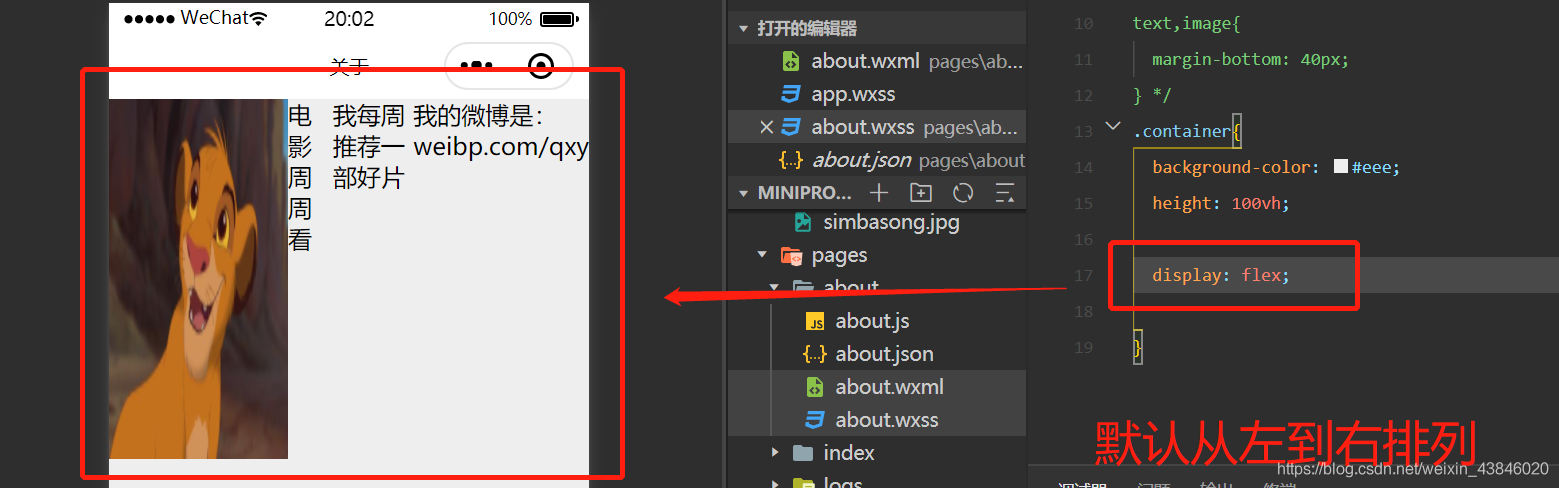Click the 我每周推荐一部好片 text in simulator
1559x488 pixels.
pyautogui.click(x=368, y=147)
